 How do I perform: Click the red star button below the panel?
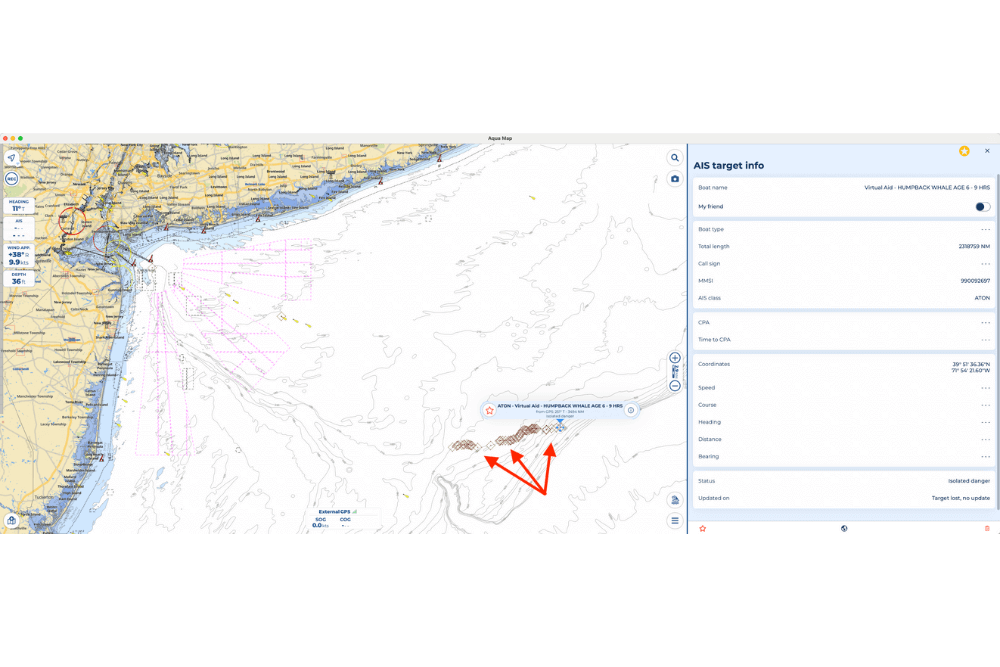tap(702, 528)
